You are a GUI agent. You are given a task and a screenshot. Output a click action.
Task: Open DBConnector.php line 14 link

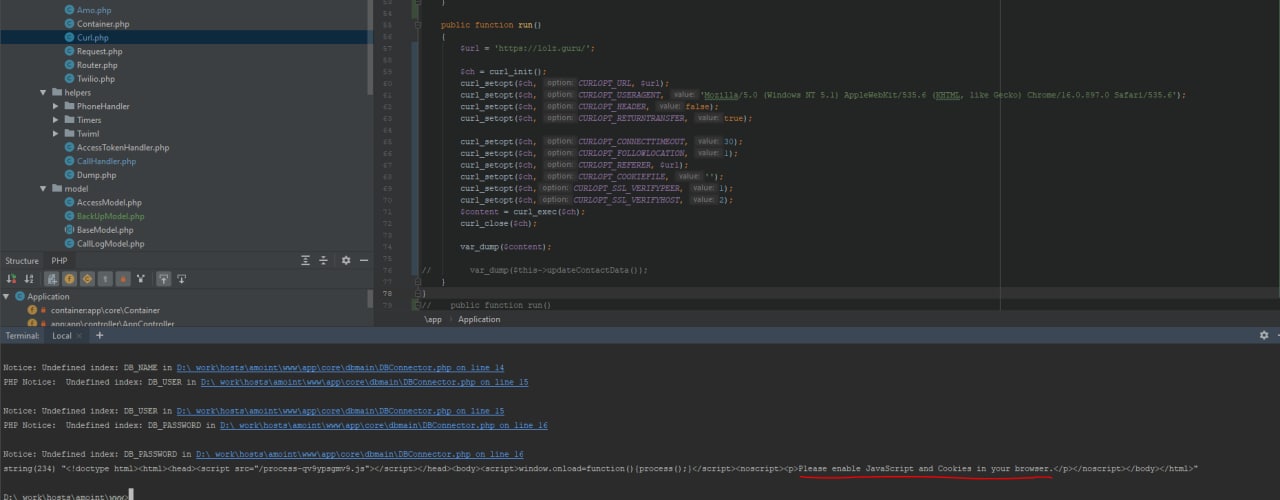point(340,368)
